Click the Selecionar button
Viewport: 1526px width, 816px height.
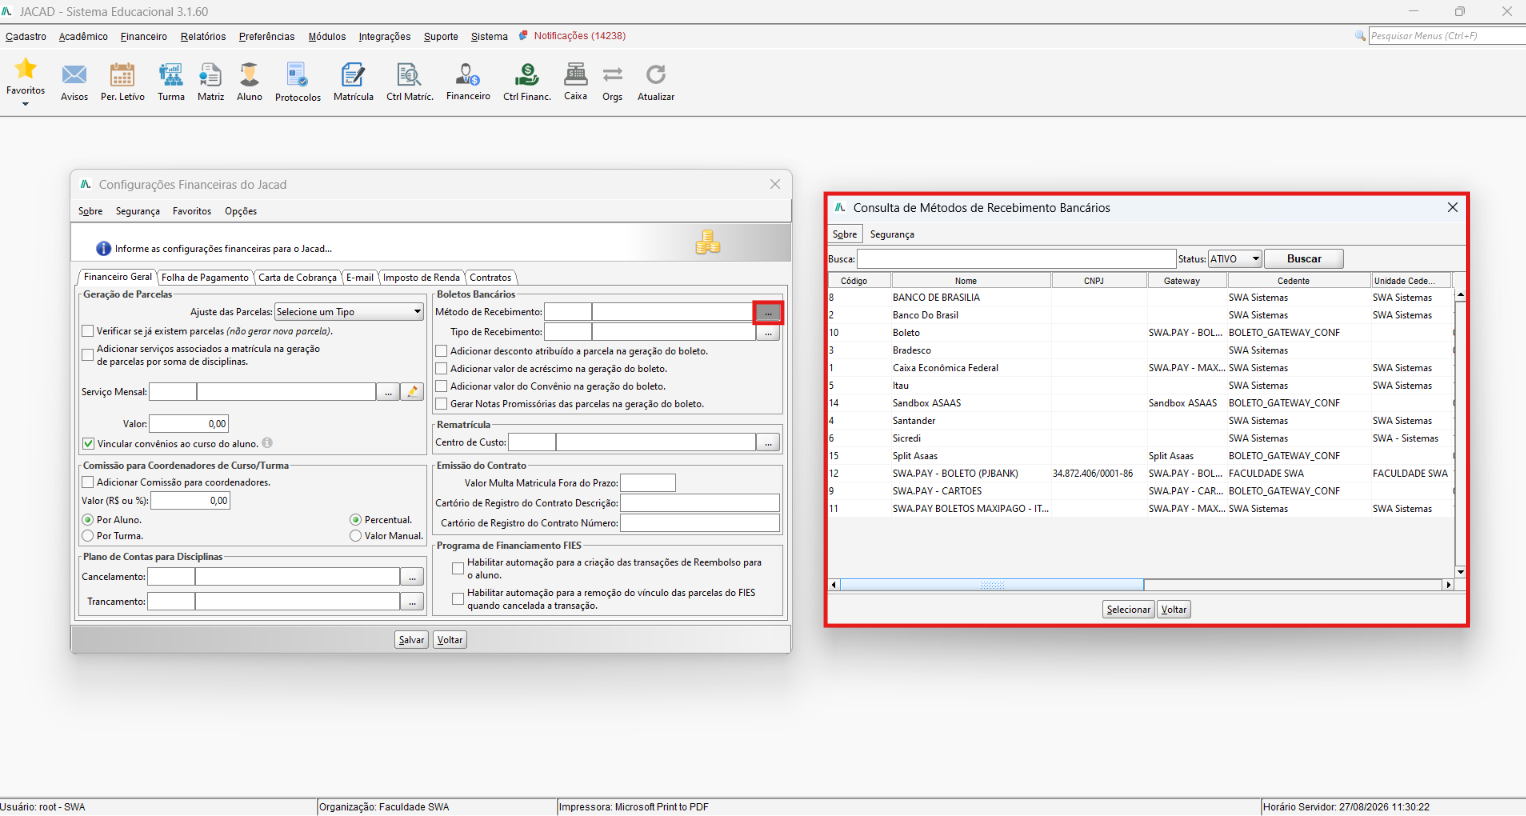click(x=1129, y=610)
